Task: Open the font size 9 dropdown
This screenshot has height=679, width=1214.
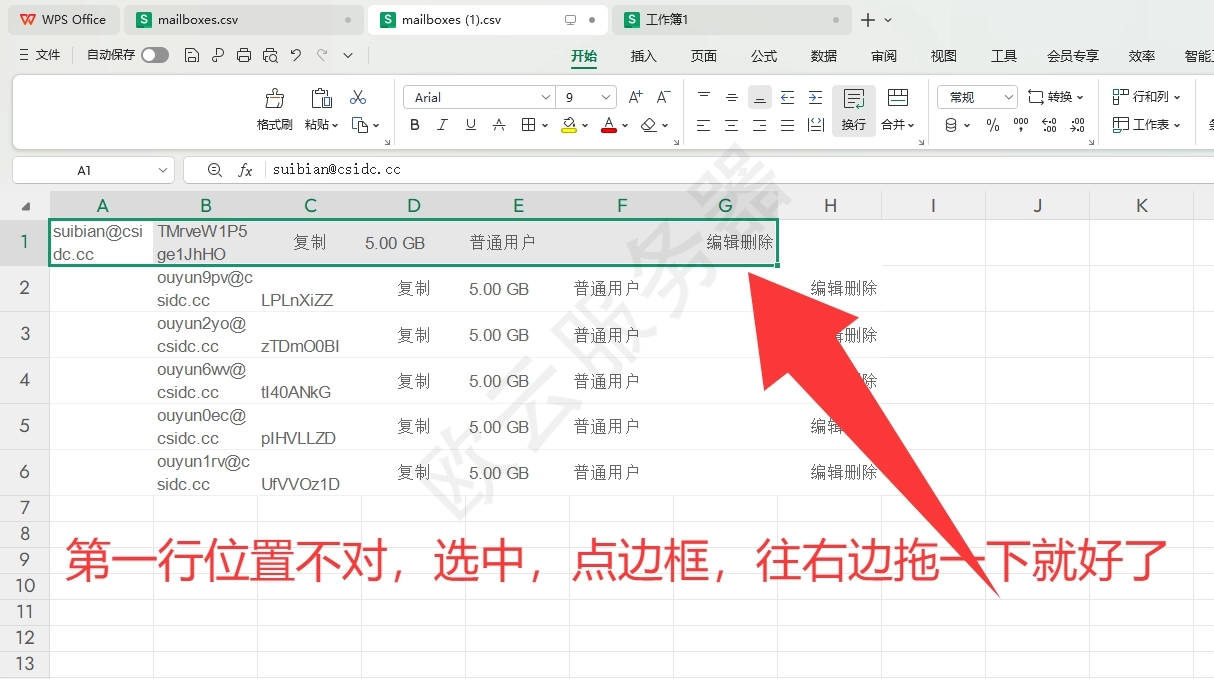Action: pos(607,97)
